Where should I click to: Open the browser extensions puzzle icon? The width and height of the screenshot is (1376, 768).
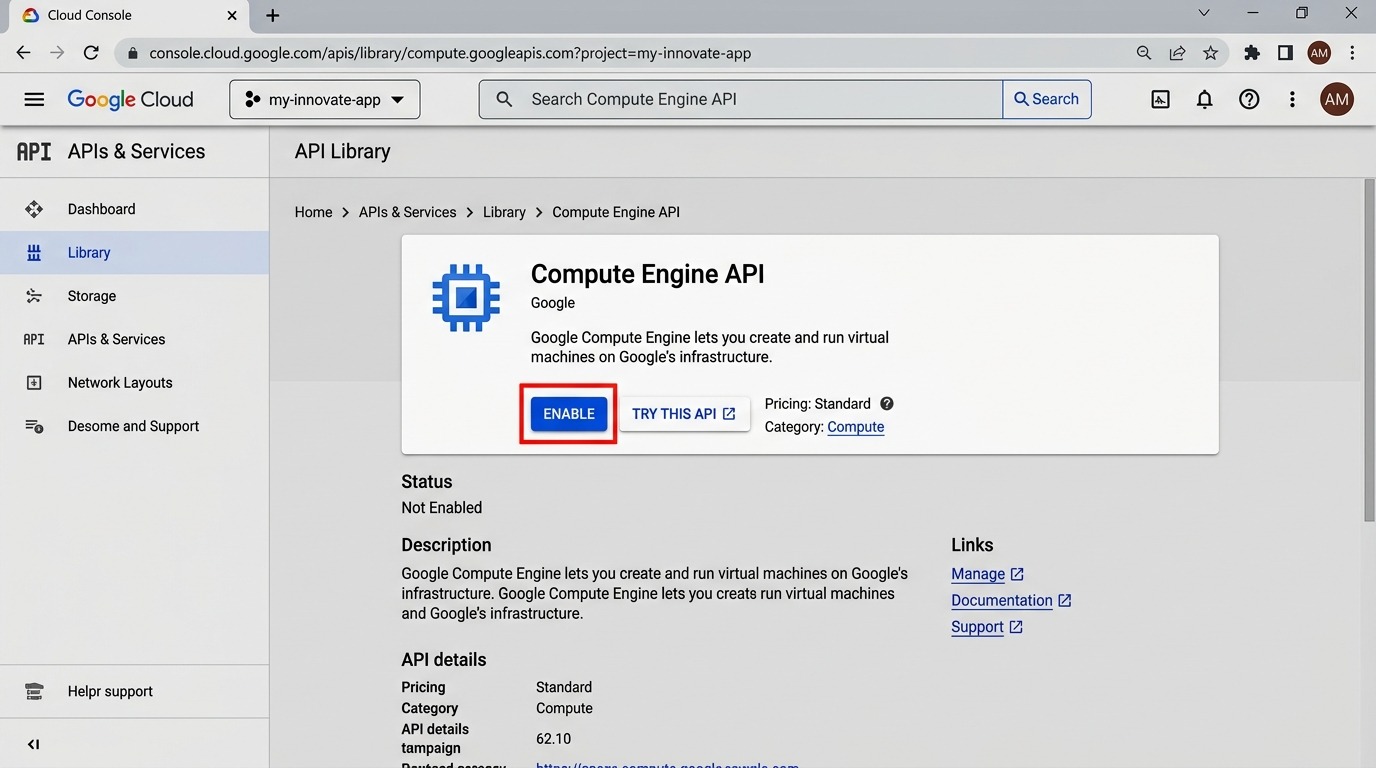(1252, 53)
